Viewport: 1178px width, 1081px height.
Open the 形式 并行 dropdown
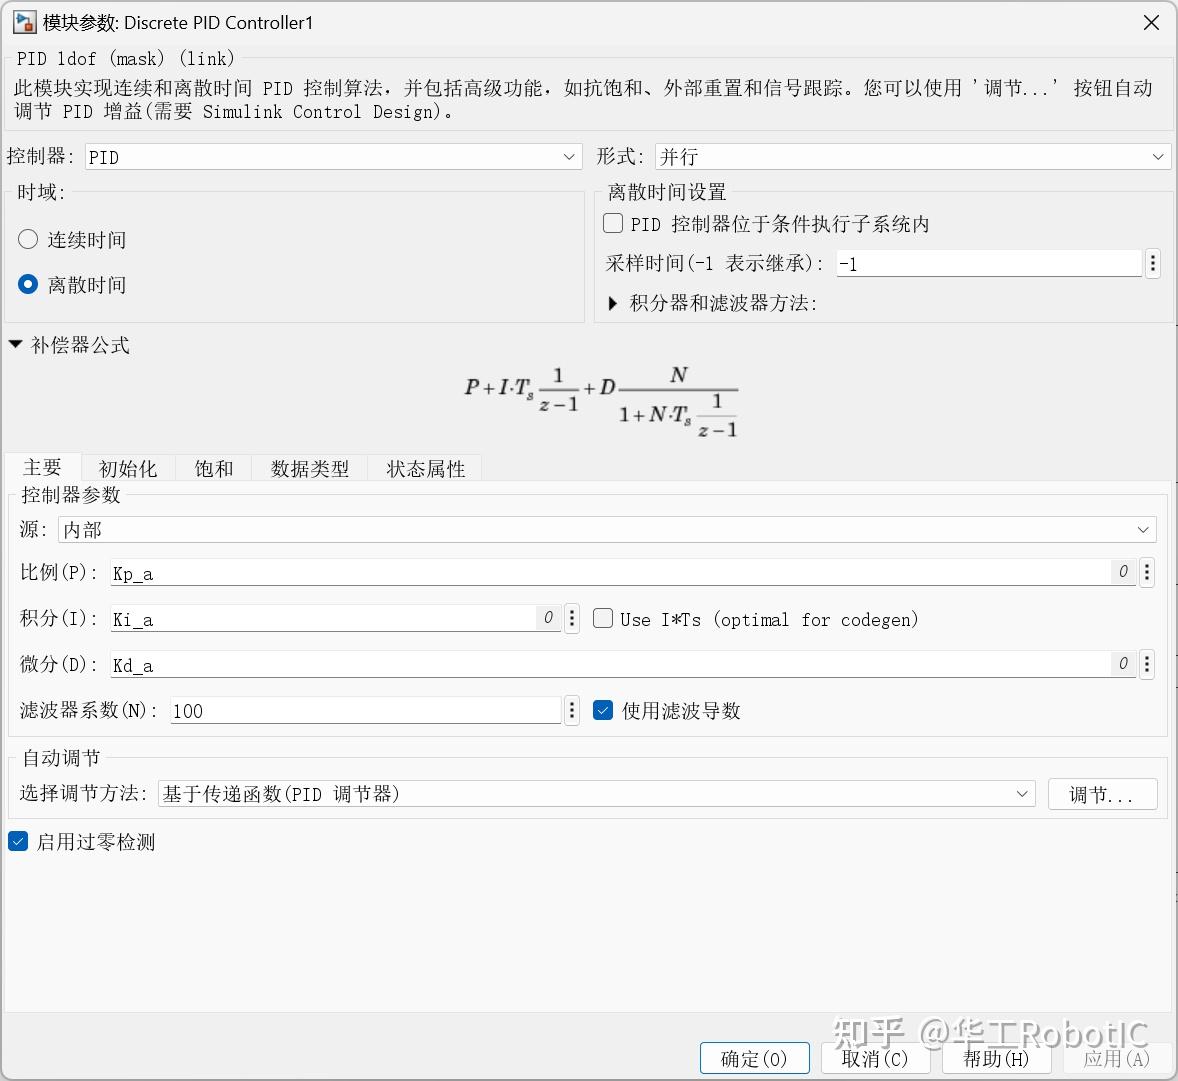[1156, 156]
